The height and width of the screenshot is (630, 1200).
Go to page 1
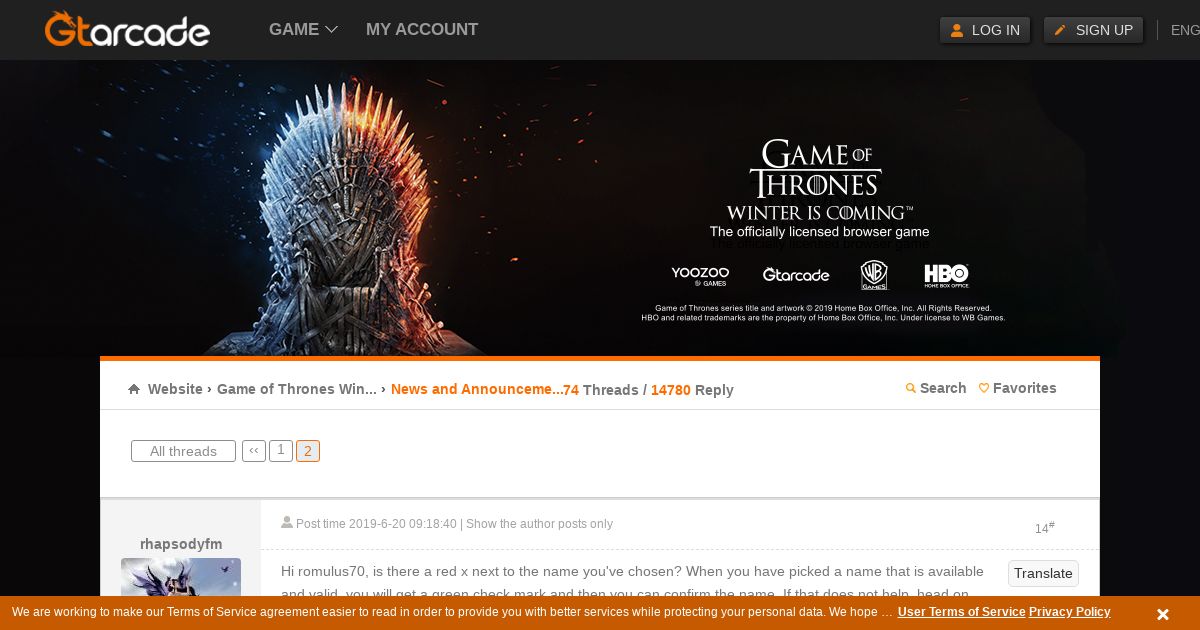pos(281,450)
